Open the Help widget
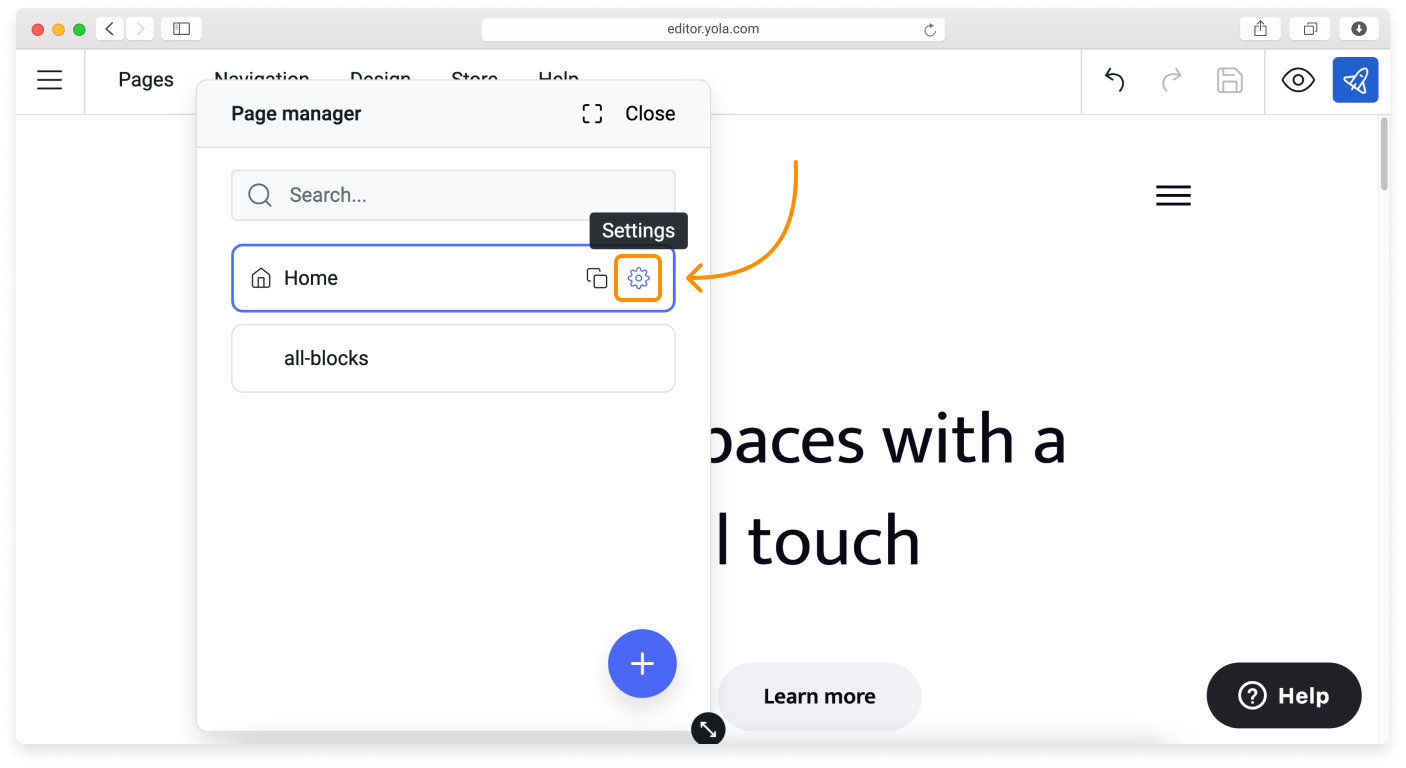The width and height of the screenshot is (1406, 768). tap(1283, 695)
